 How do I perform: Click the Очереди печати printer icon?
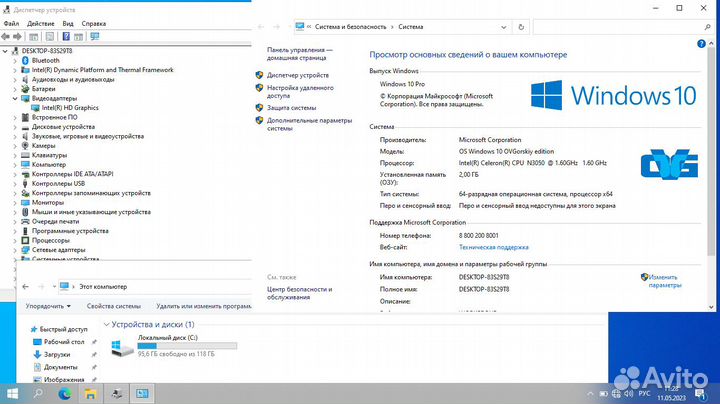[x=25, y=221]
